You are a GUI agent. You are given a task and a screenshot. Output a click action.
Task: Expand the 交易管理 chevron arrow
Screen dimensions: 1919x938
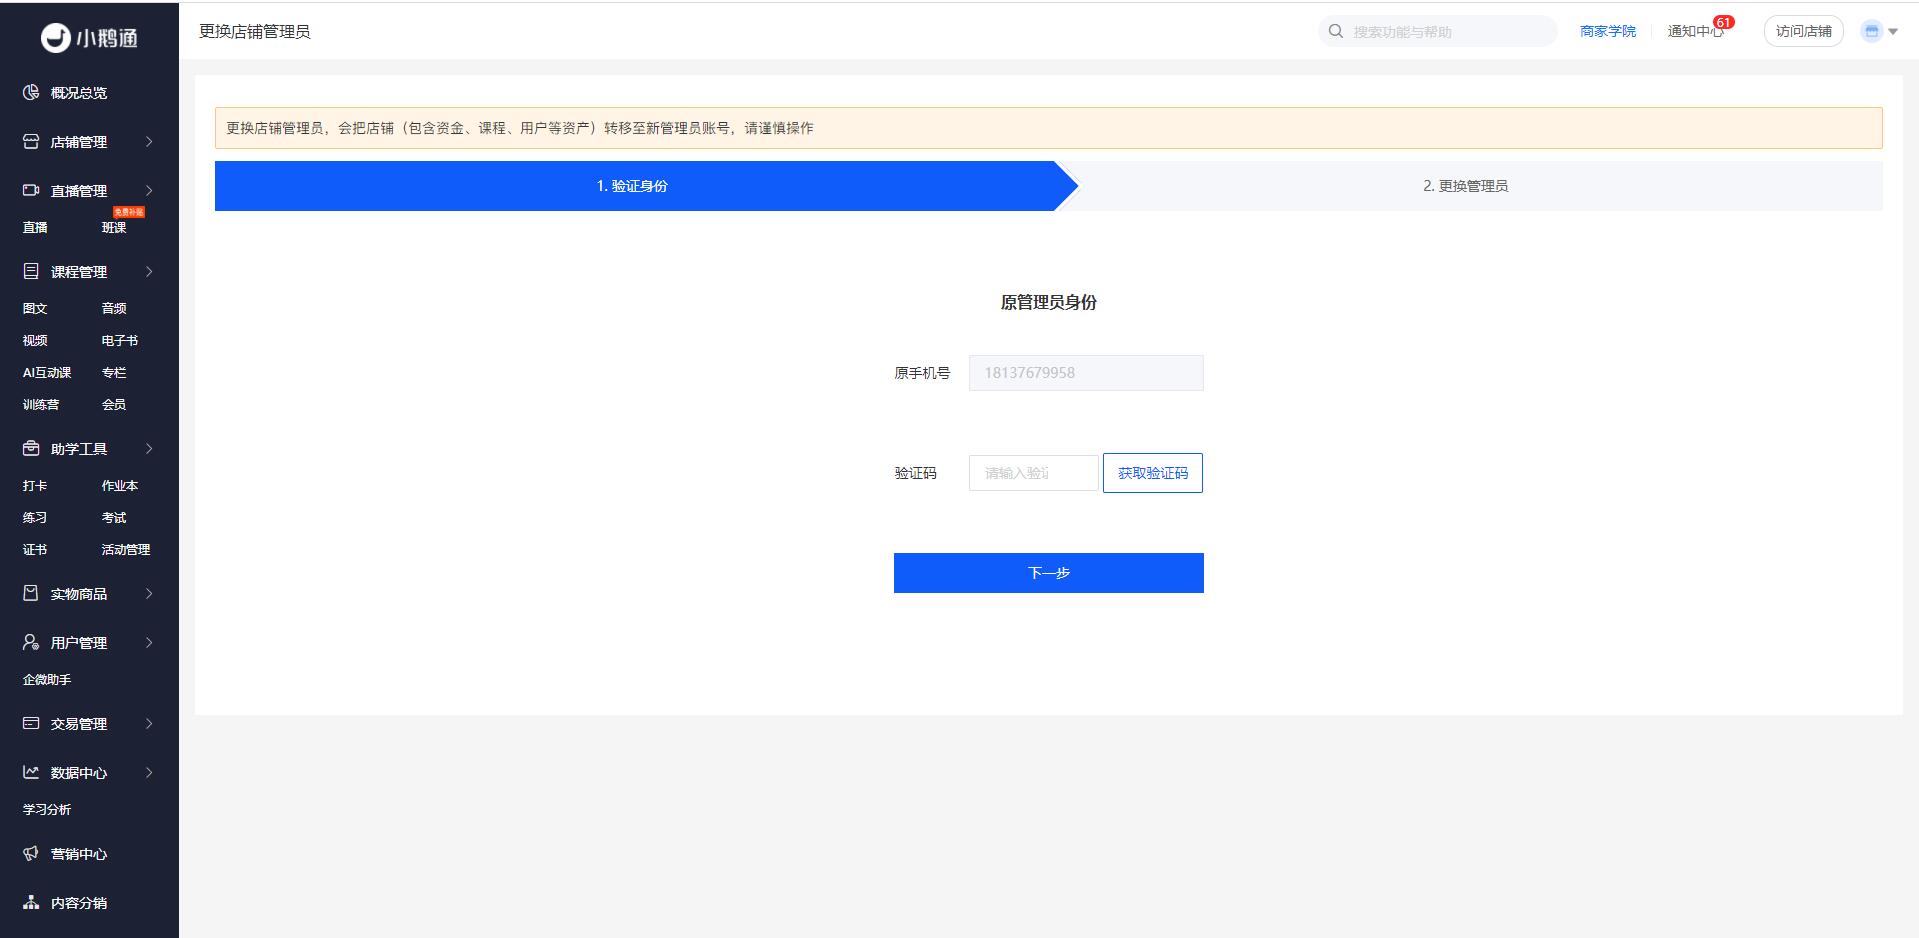tap(149, 723)
